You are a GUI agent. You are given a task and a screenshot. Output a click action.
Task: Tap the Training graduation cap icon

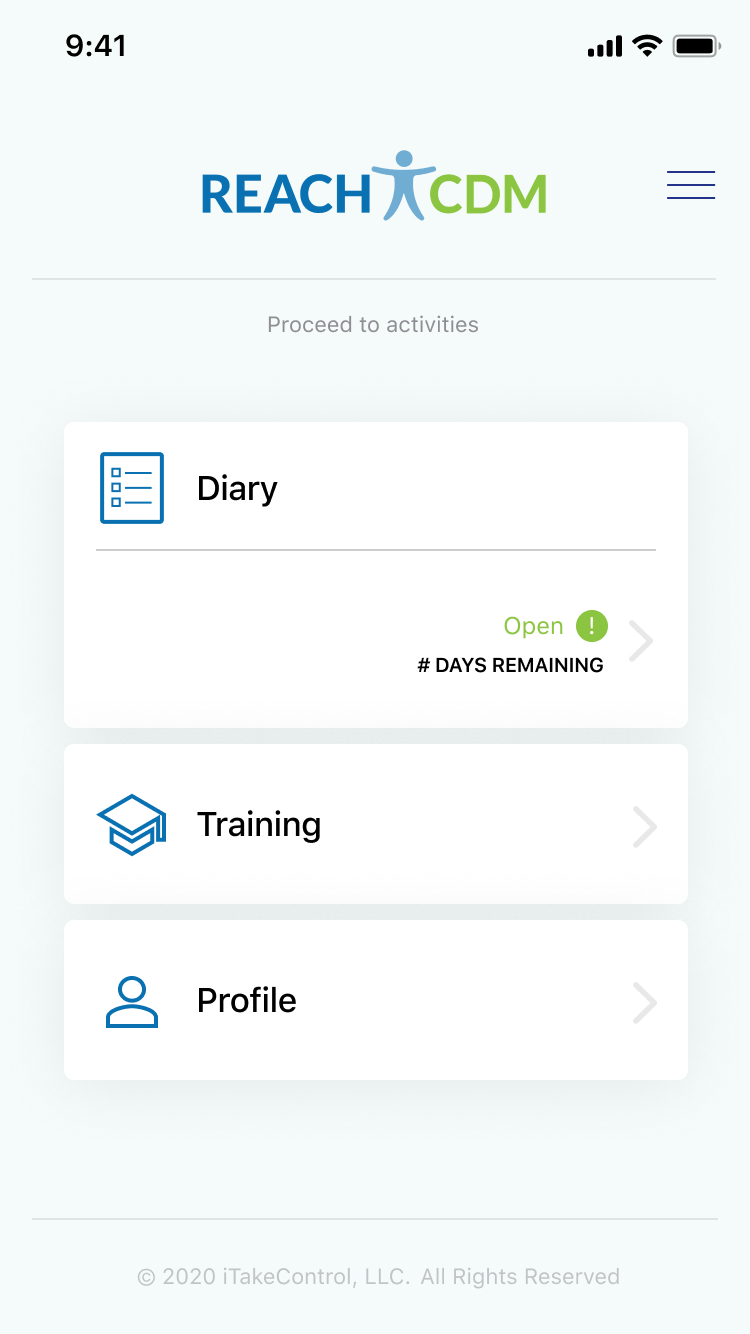[132, 825]
